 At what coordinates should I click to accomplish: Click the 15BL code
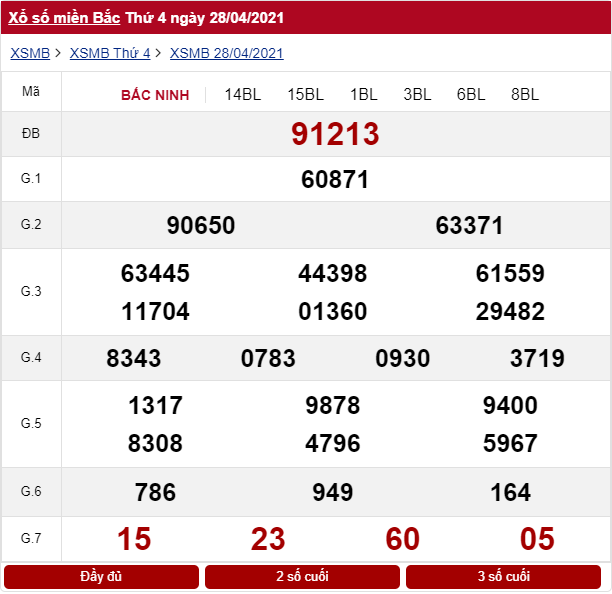coord(306,94)
